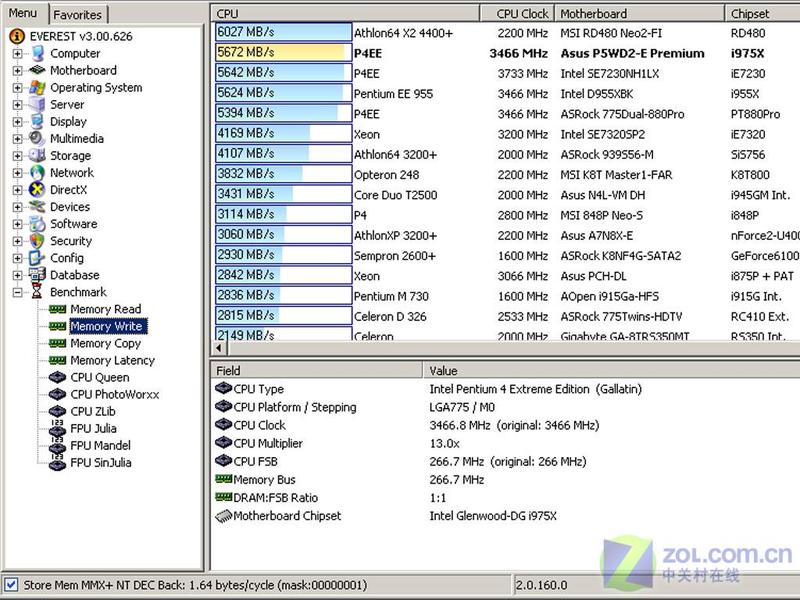Viewport: 800px width, 600px height.
Task: Collapse the Benchmark tree node
Action: [17, 292]
